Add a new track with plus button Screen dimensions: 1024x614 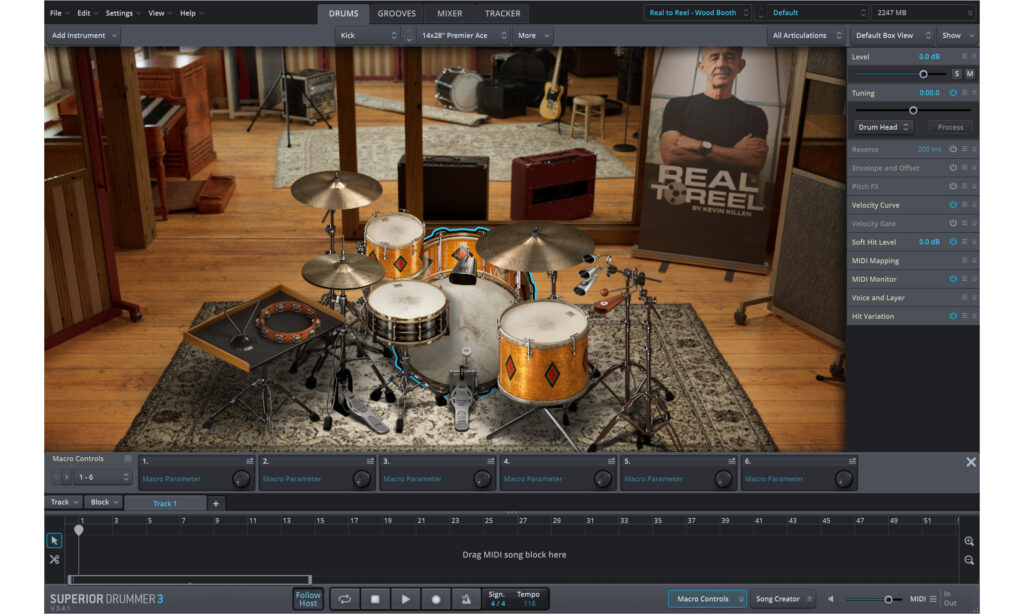point(216,503)
